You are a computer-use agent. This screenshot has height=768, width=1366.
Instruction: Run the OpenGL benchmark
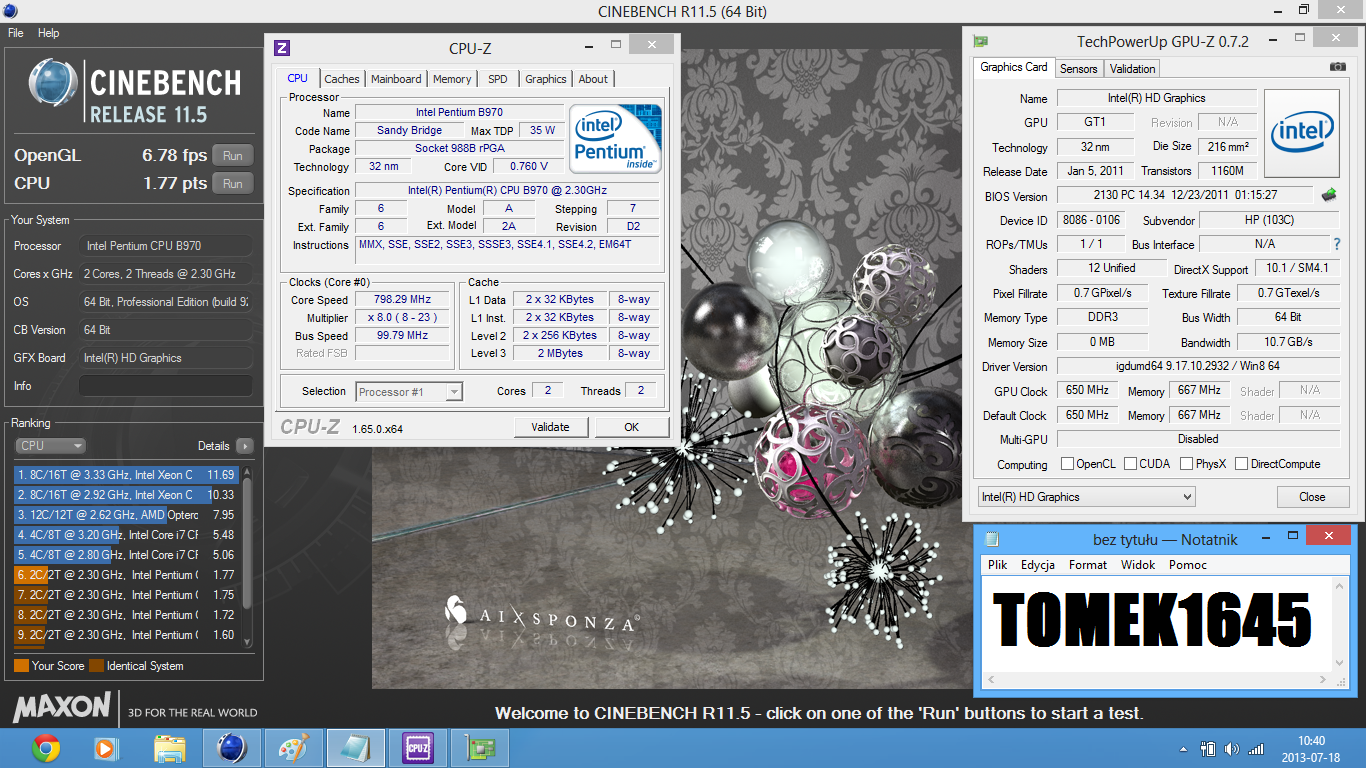click(x=233, y=156)
